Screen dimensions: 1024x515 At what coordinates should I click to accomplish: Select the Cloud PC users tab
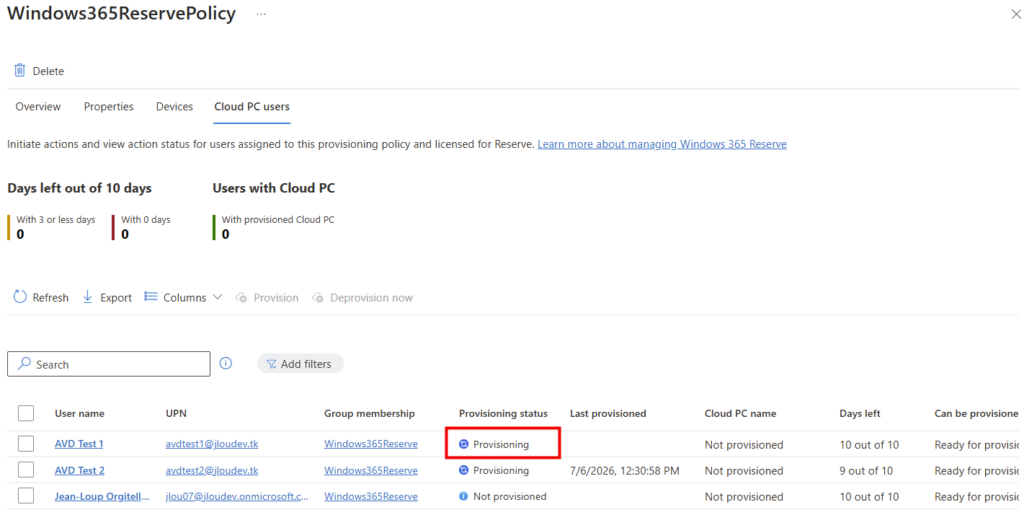pyautogui.click(x=252, y=106)
